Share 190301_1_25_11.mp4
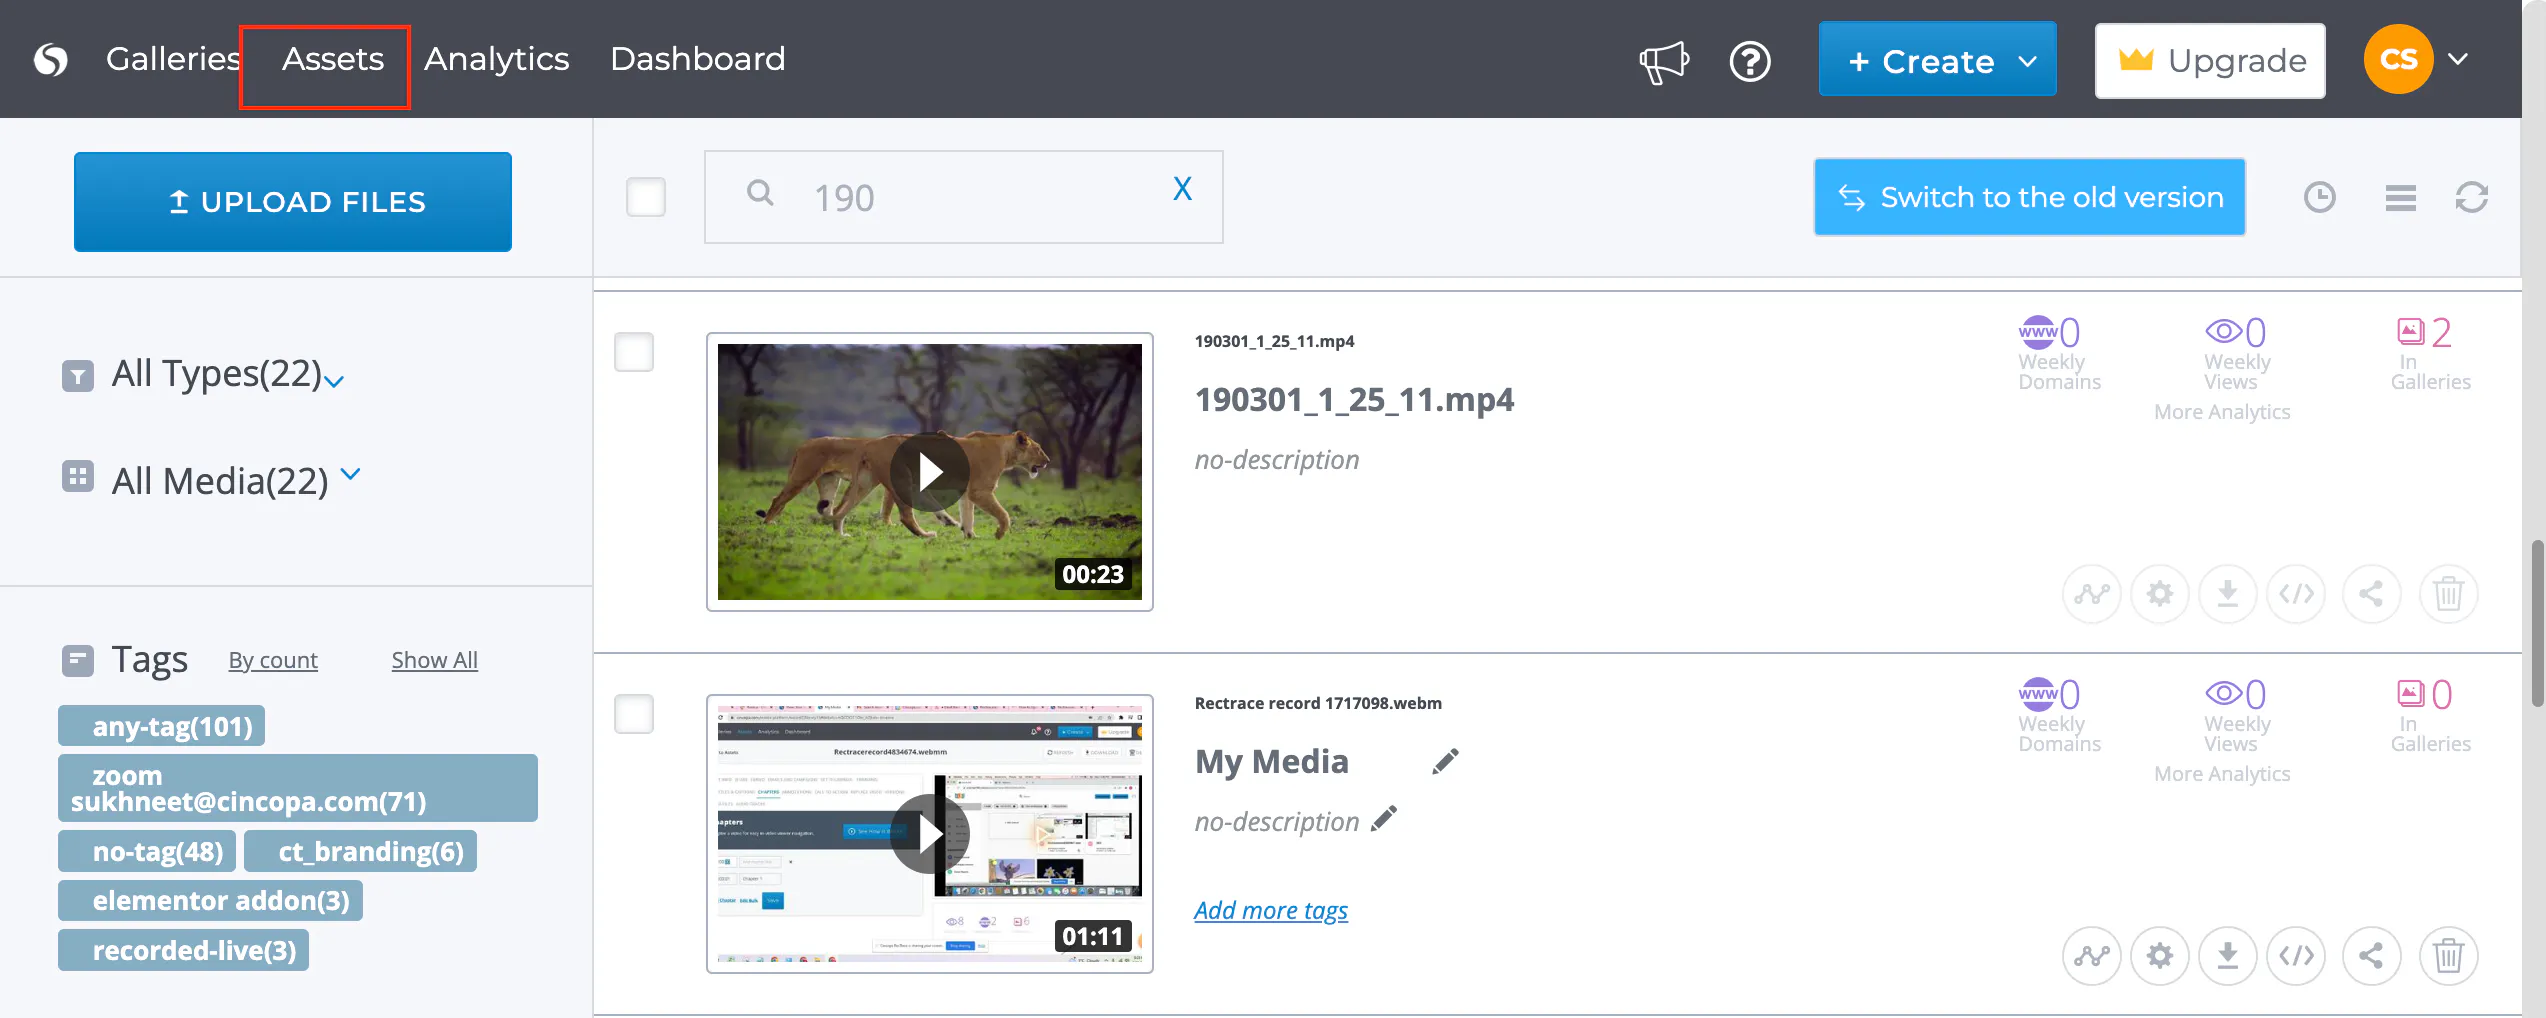Viewport: 2546px width, 1018px height. coord(2371,594)
